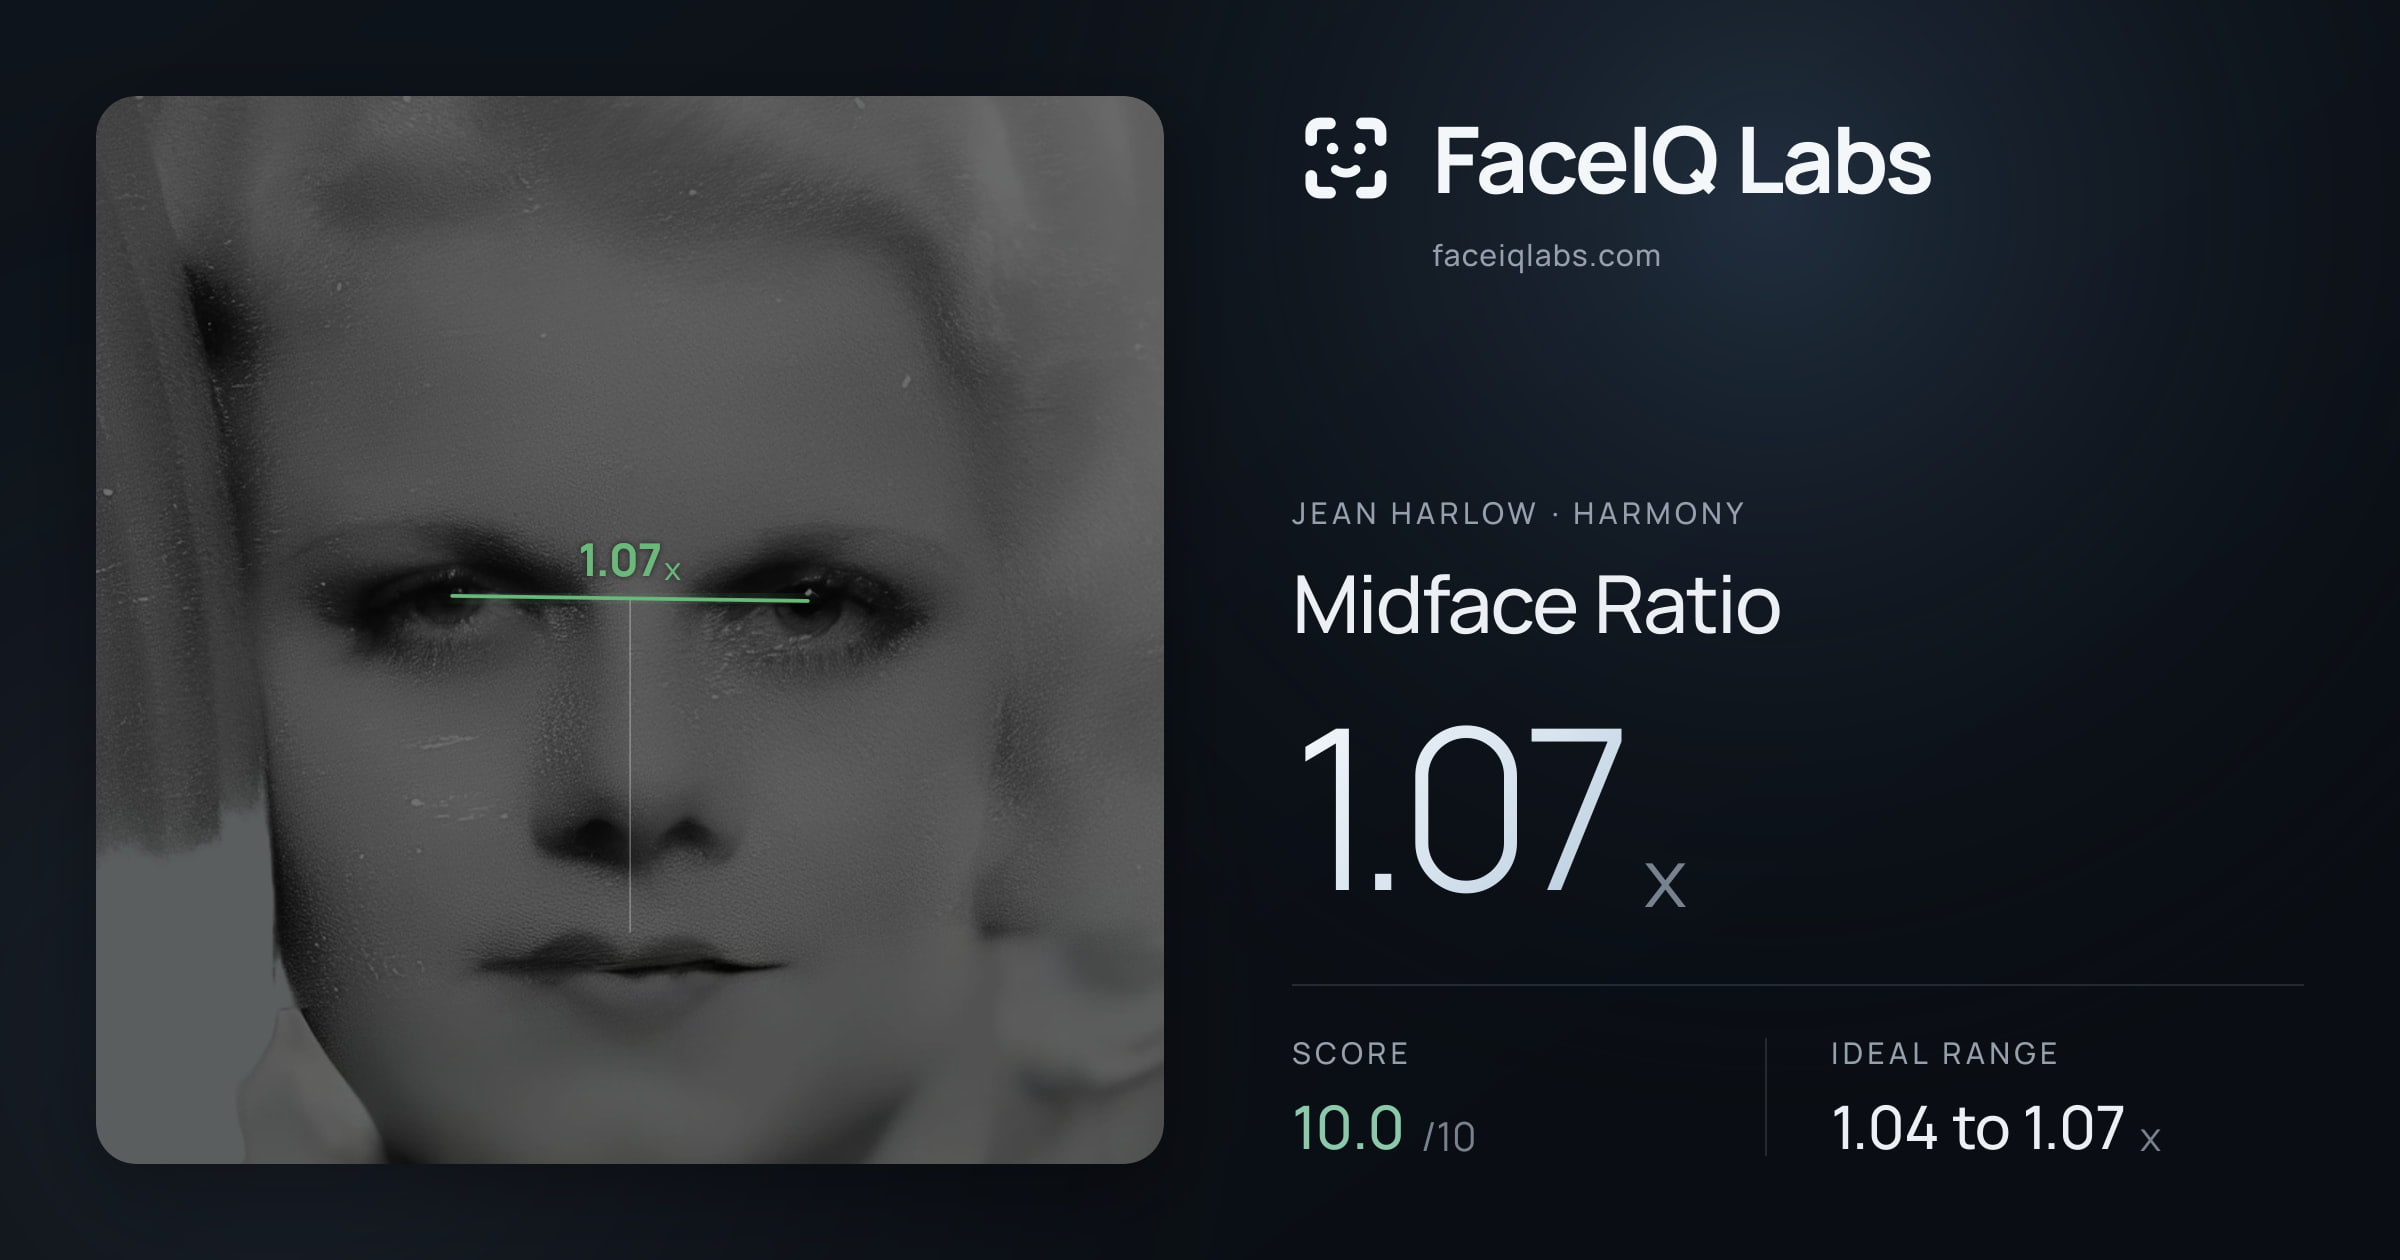2400x1260 pixels.
Task: Click the portrait photo thumbnail
Action: pyautogui.click(x=630, y=630)
